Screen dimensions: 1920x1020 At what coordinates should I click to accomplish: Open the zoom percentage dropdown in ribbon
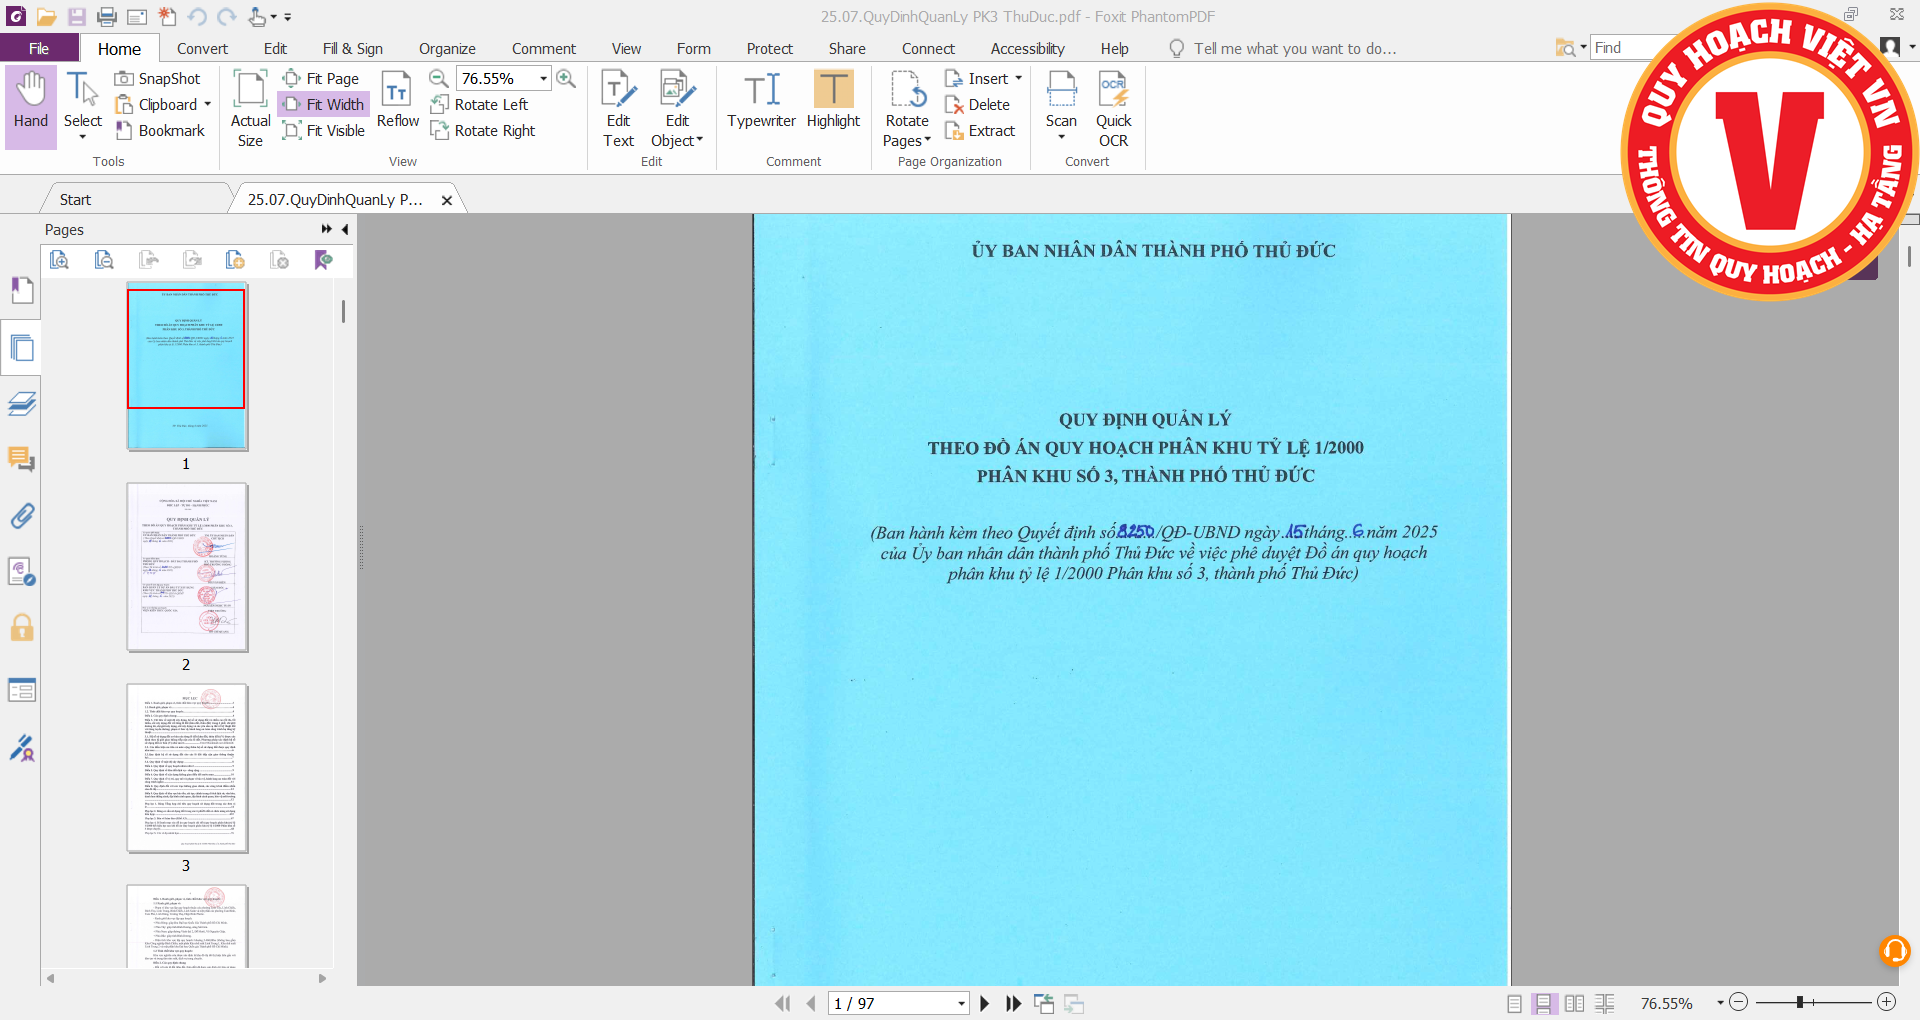tap(543, 78)
